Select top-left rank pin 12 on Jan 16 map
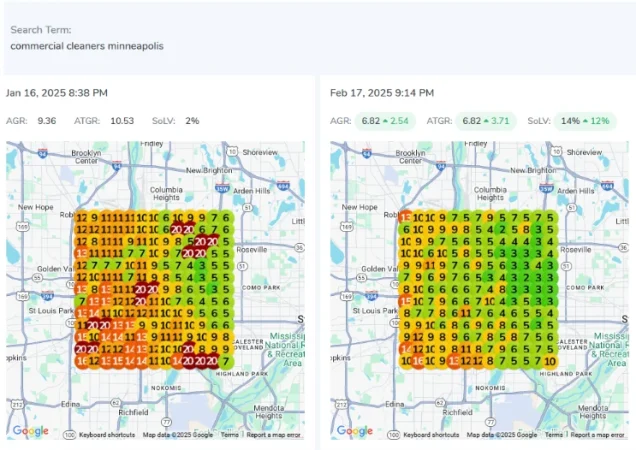Screen dimensions: 636x450 (x=83, y=217)
